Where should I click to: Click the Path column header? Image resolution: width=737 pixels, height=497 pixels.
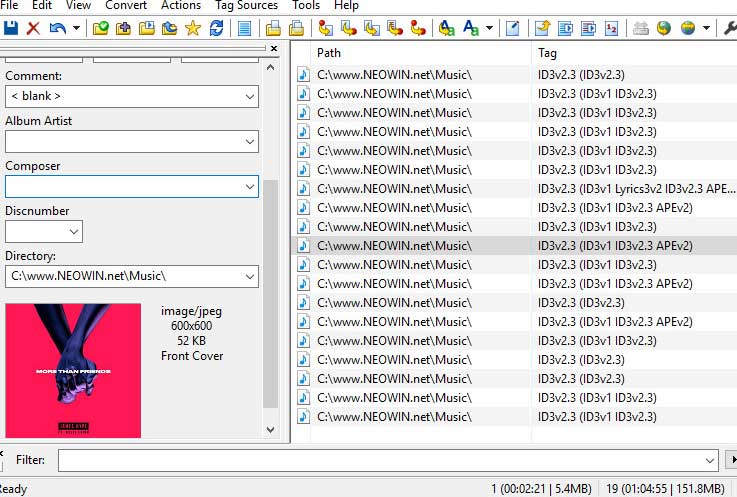(329, 52)
